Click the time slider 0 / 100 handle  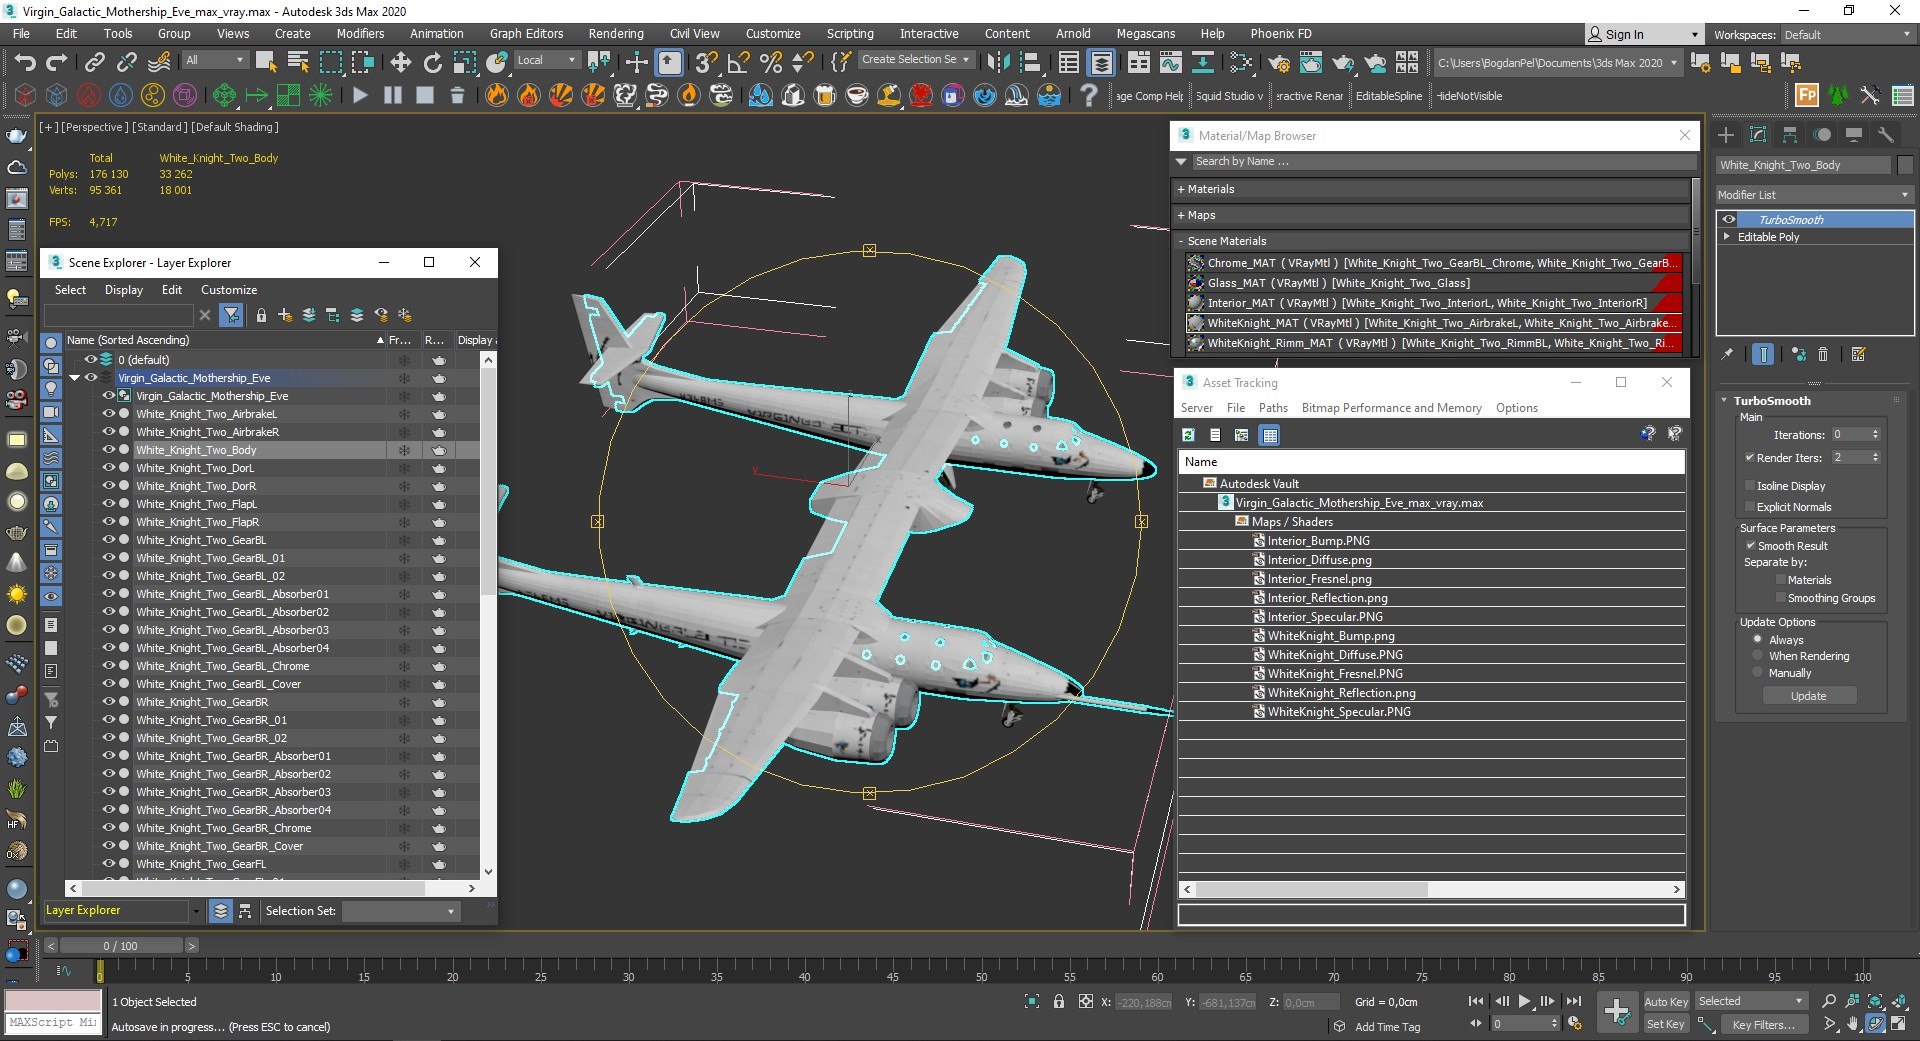[x=121, y=945]
